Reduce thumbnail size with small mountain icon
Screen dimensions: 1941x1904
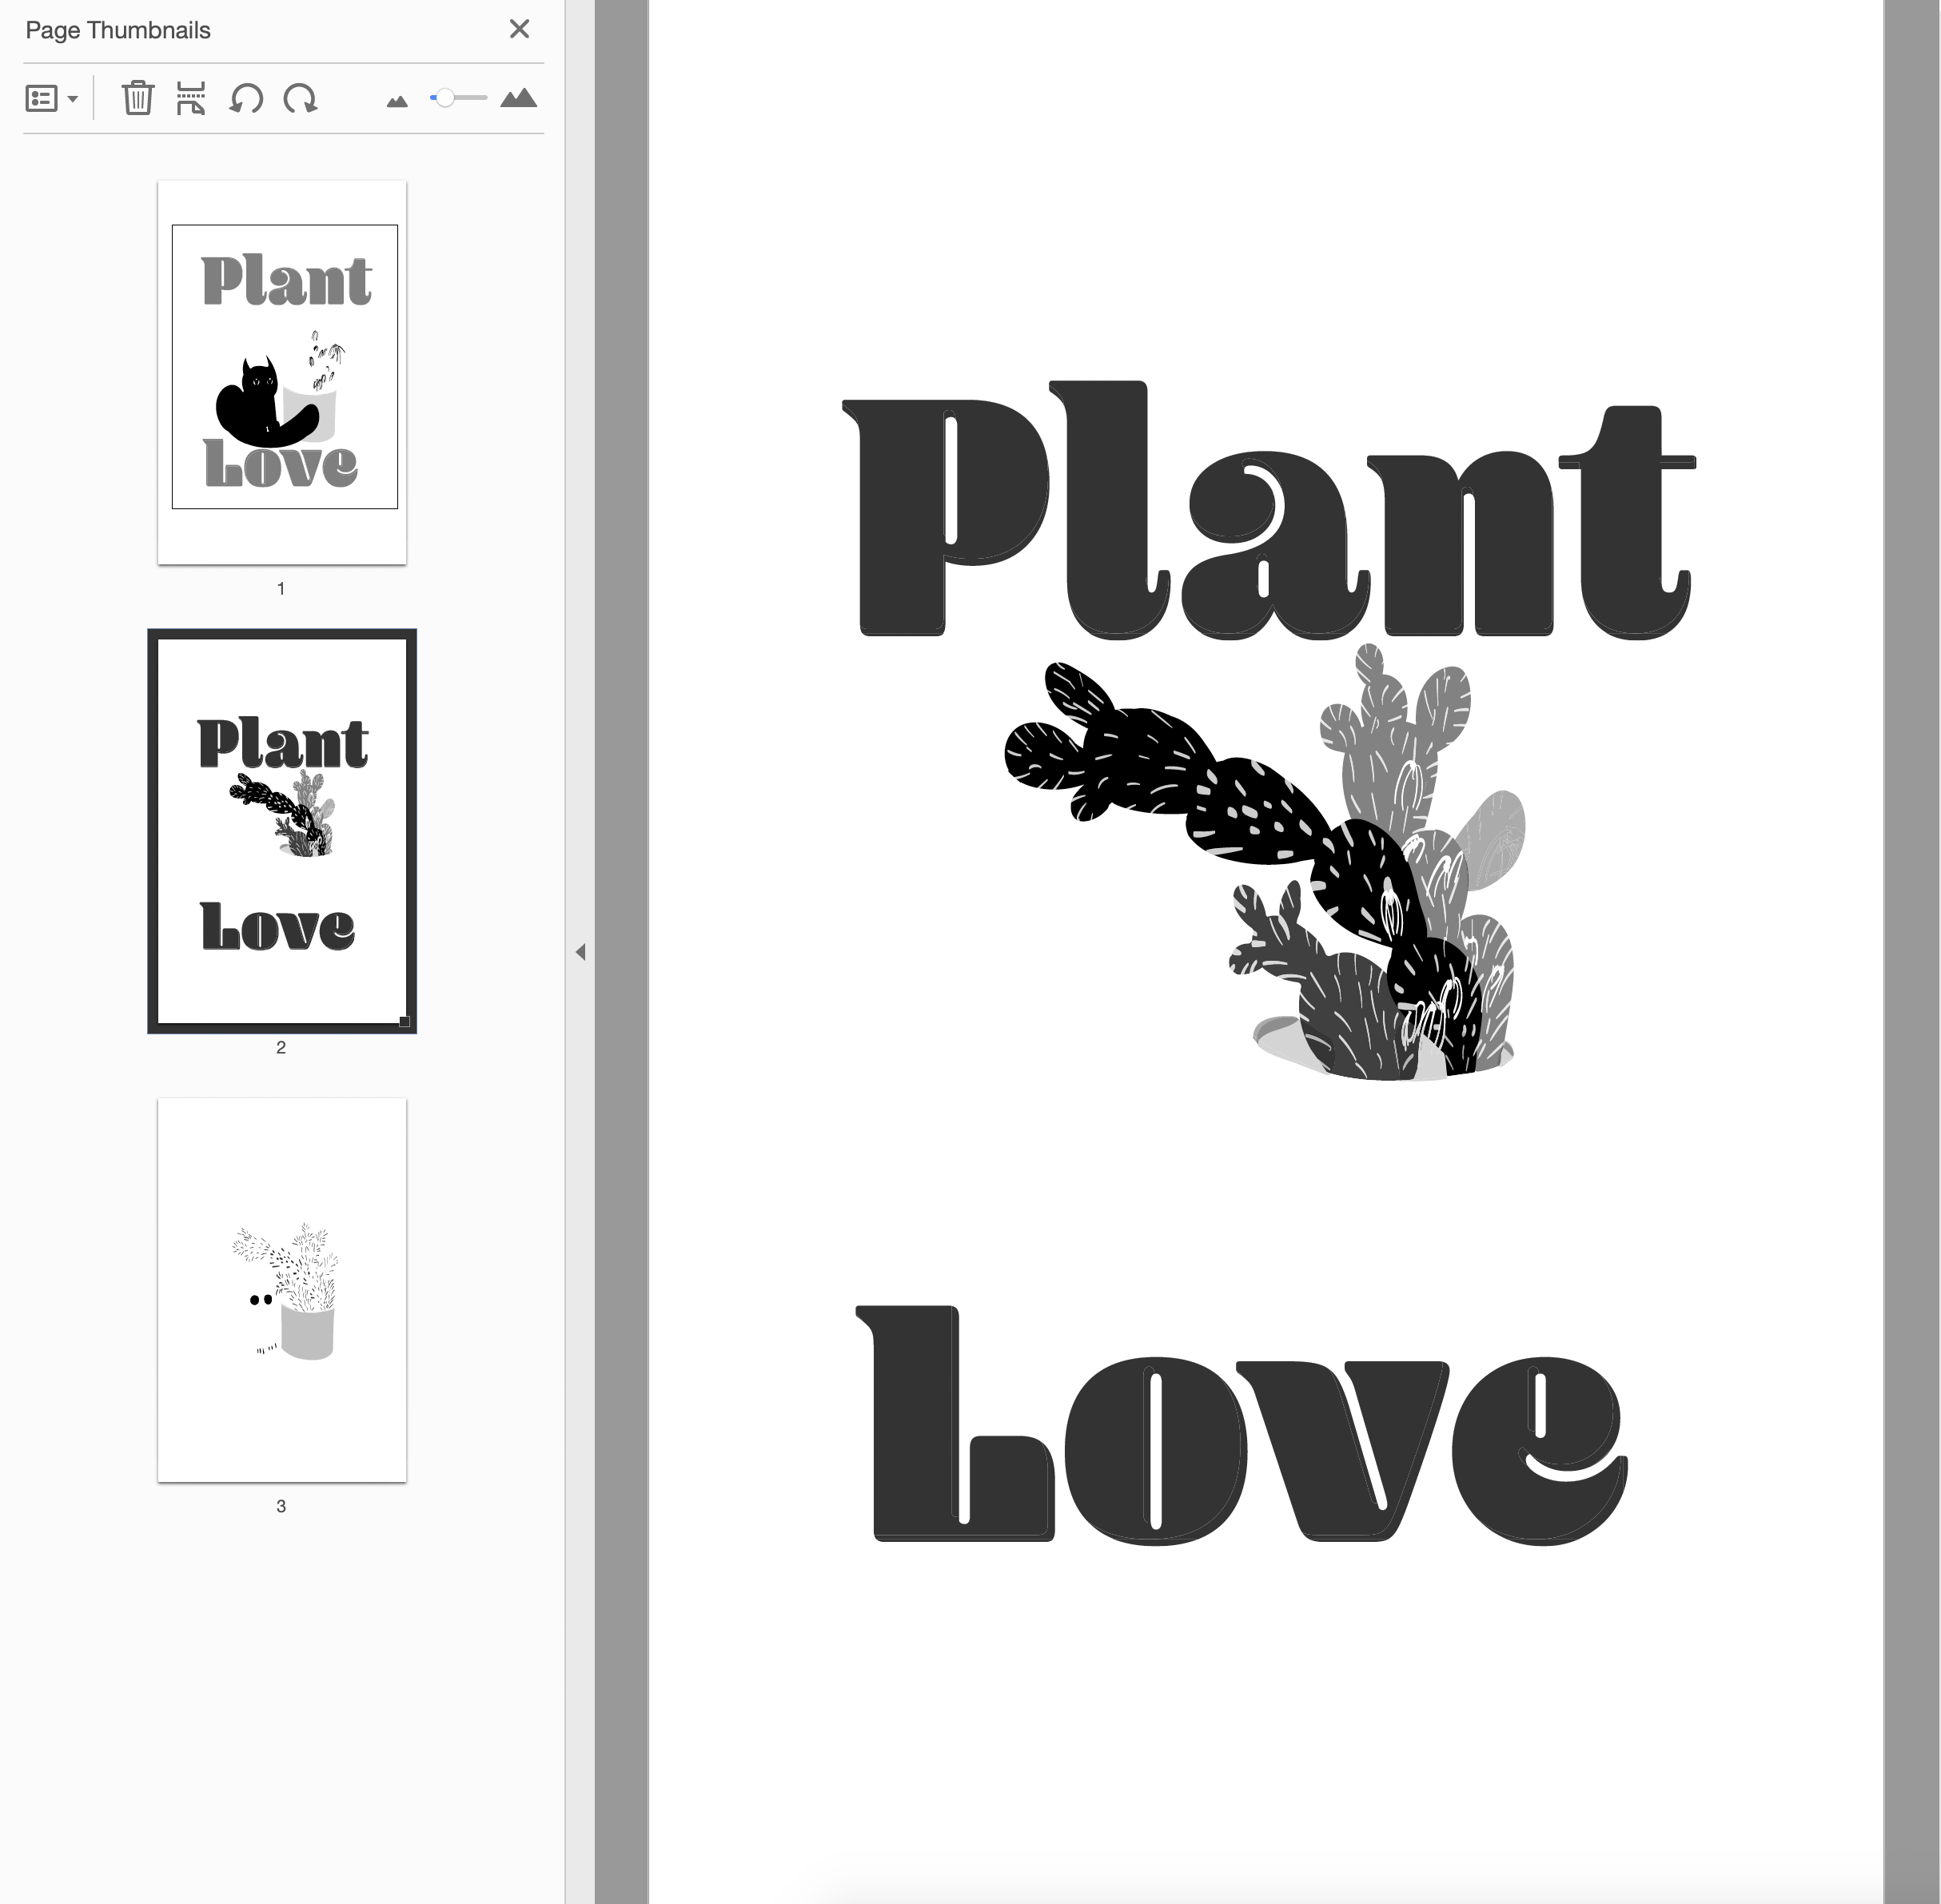point(397,101)
